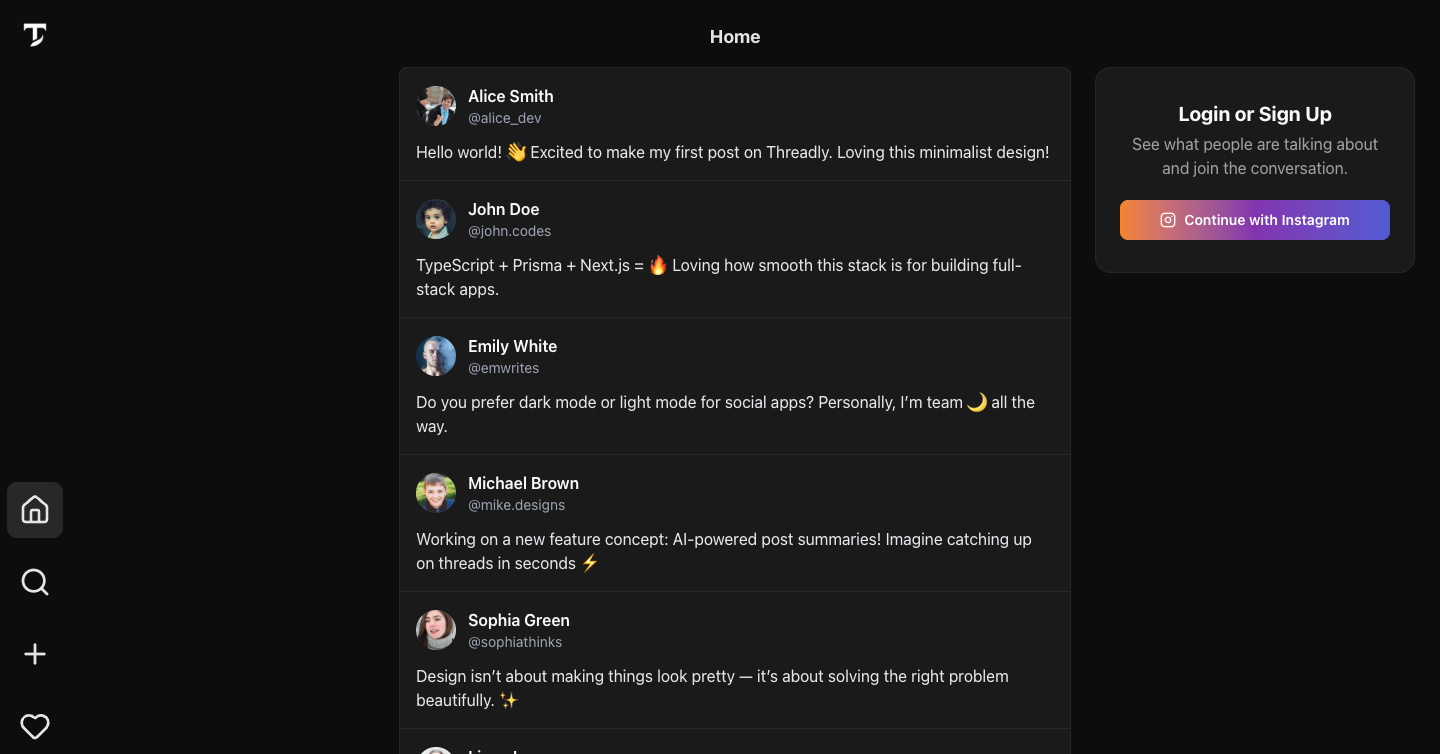Click Michael Brown's profile avatar

coord(436,493)
